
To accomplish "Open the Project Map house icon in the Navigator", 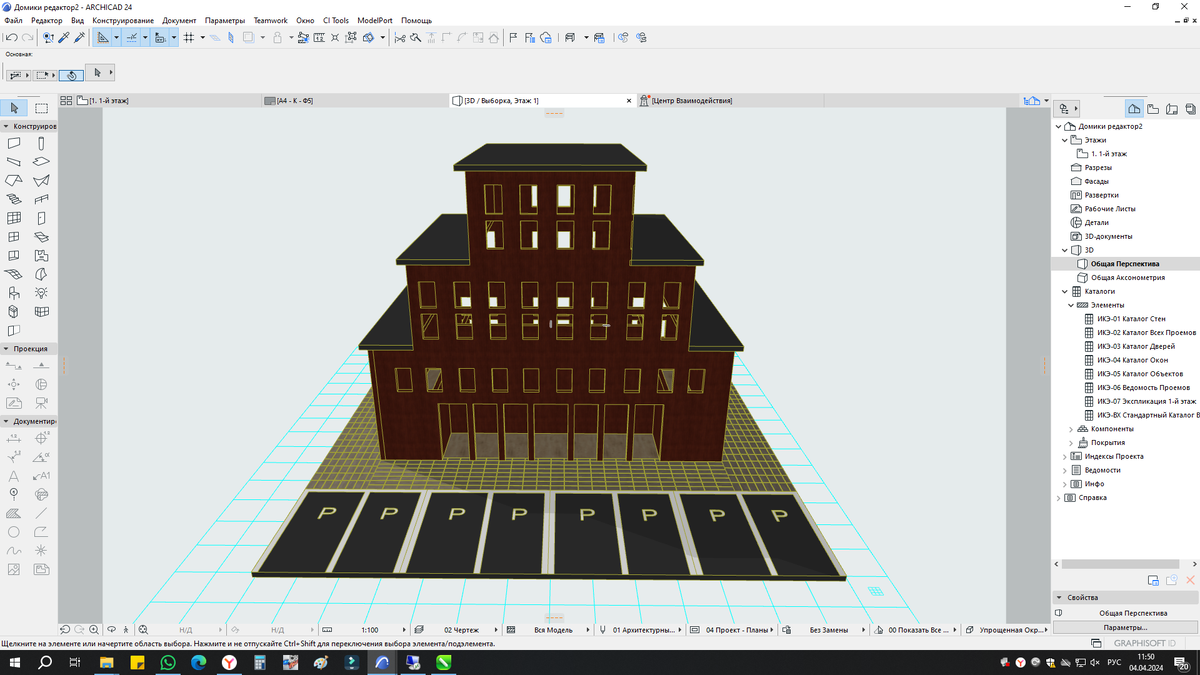I will [1134, 108].
